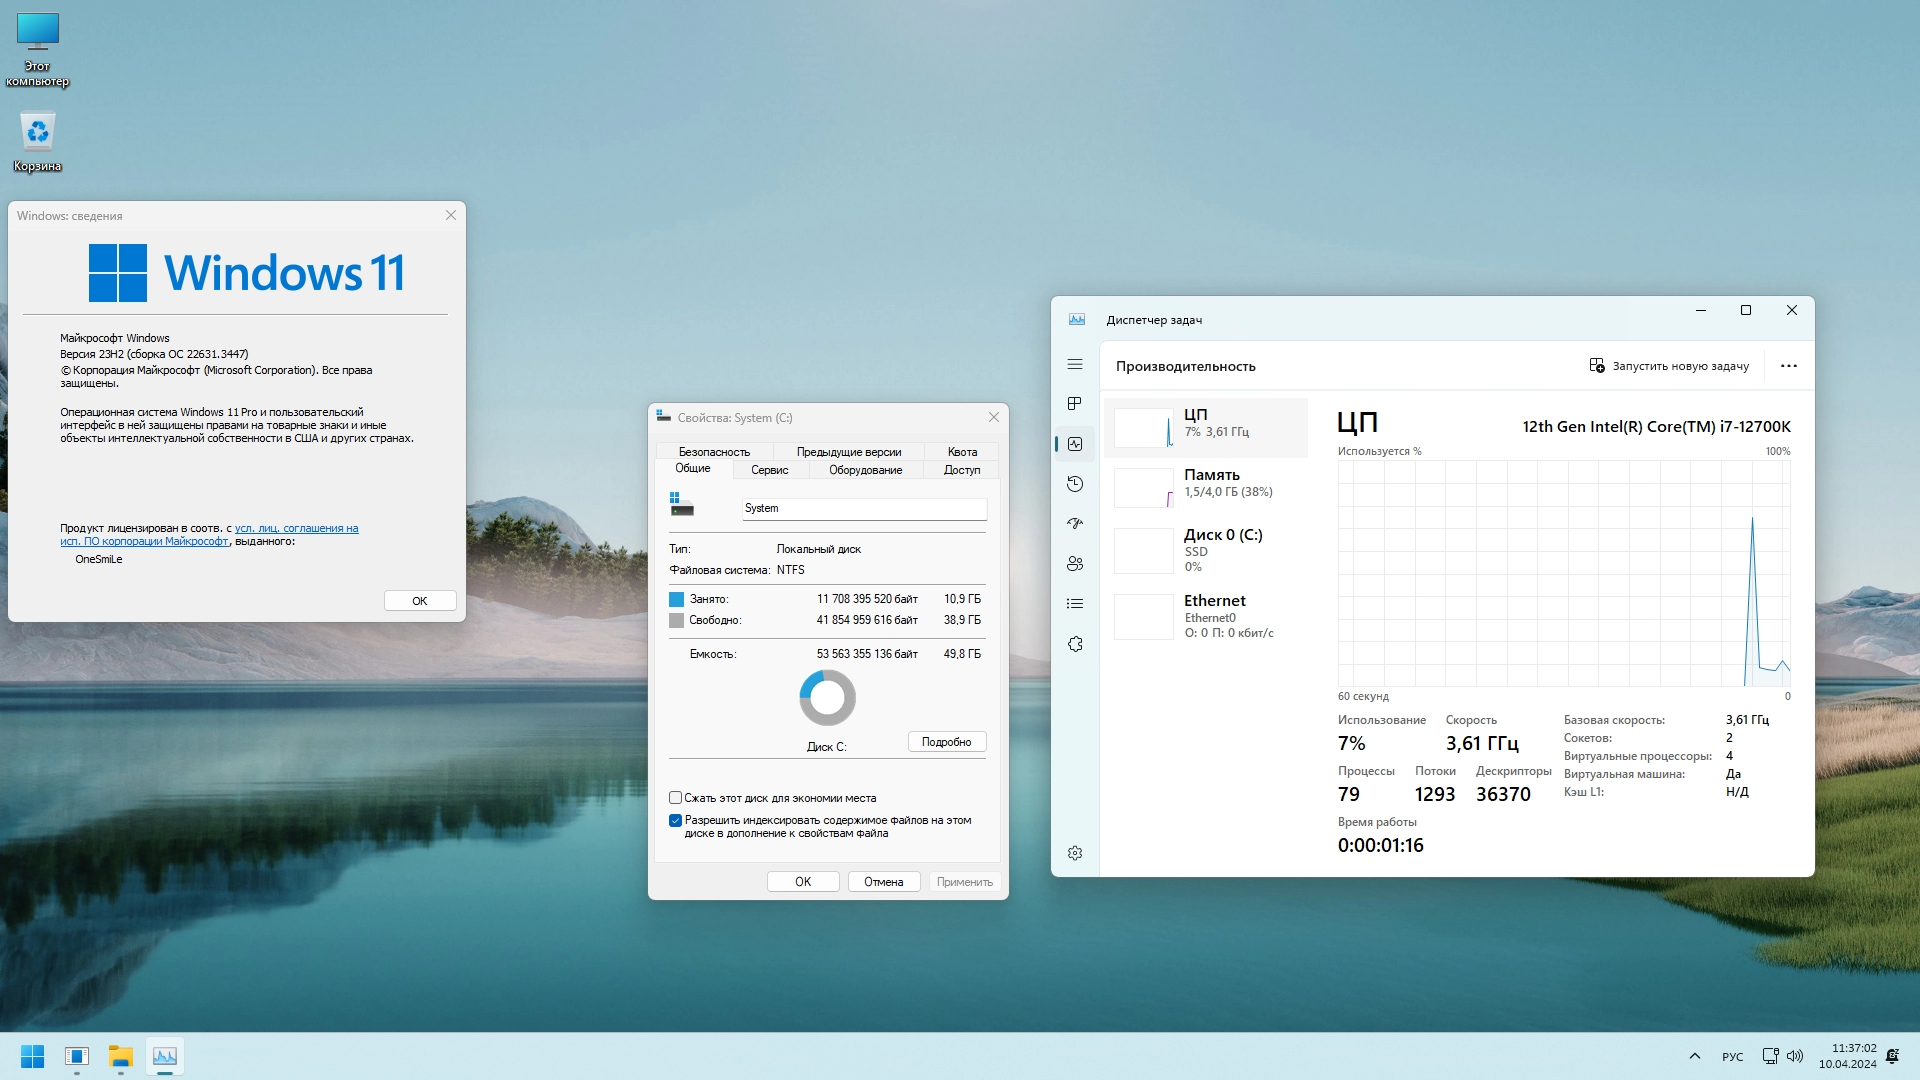Screen dimensions: 1920x1080
Task: Open Details list page icon
Action: click(x=1075, y=604)
